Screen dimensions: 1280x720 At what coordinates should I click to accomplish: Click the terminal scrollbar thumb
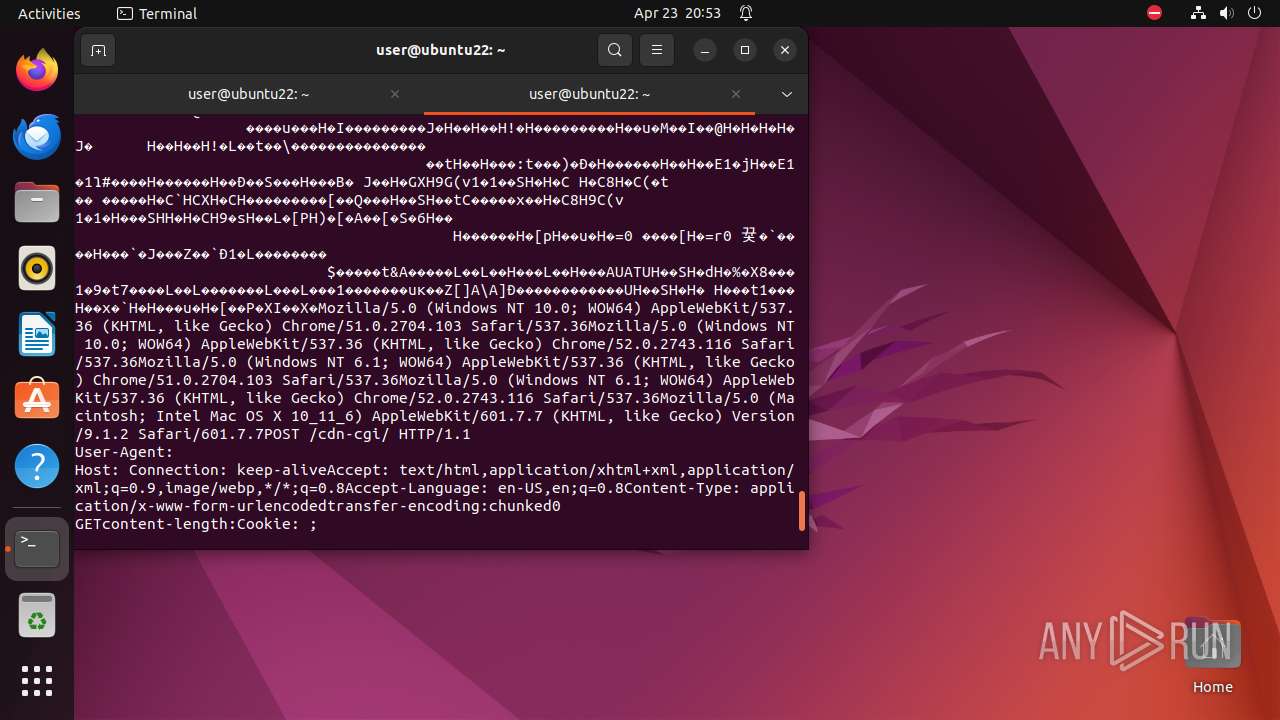[802, 511]
